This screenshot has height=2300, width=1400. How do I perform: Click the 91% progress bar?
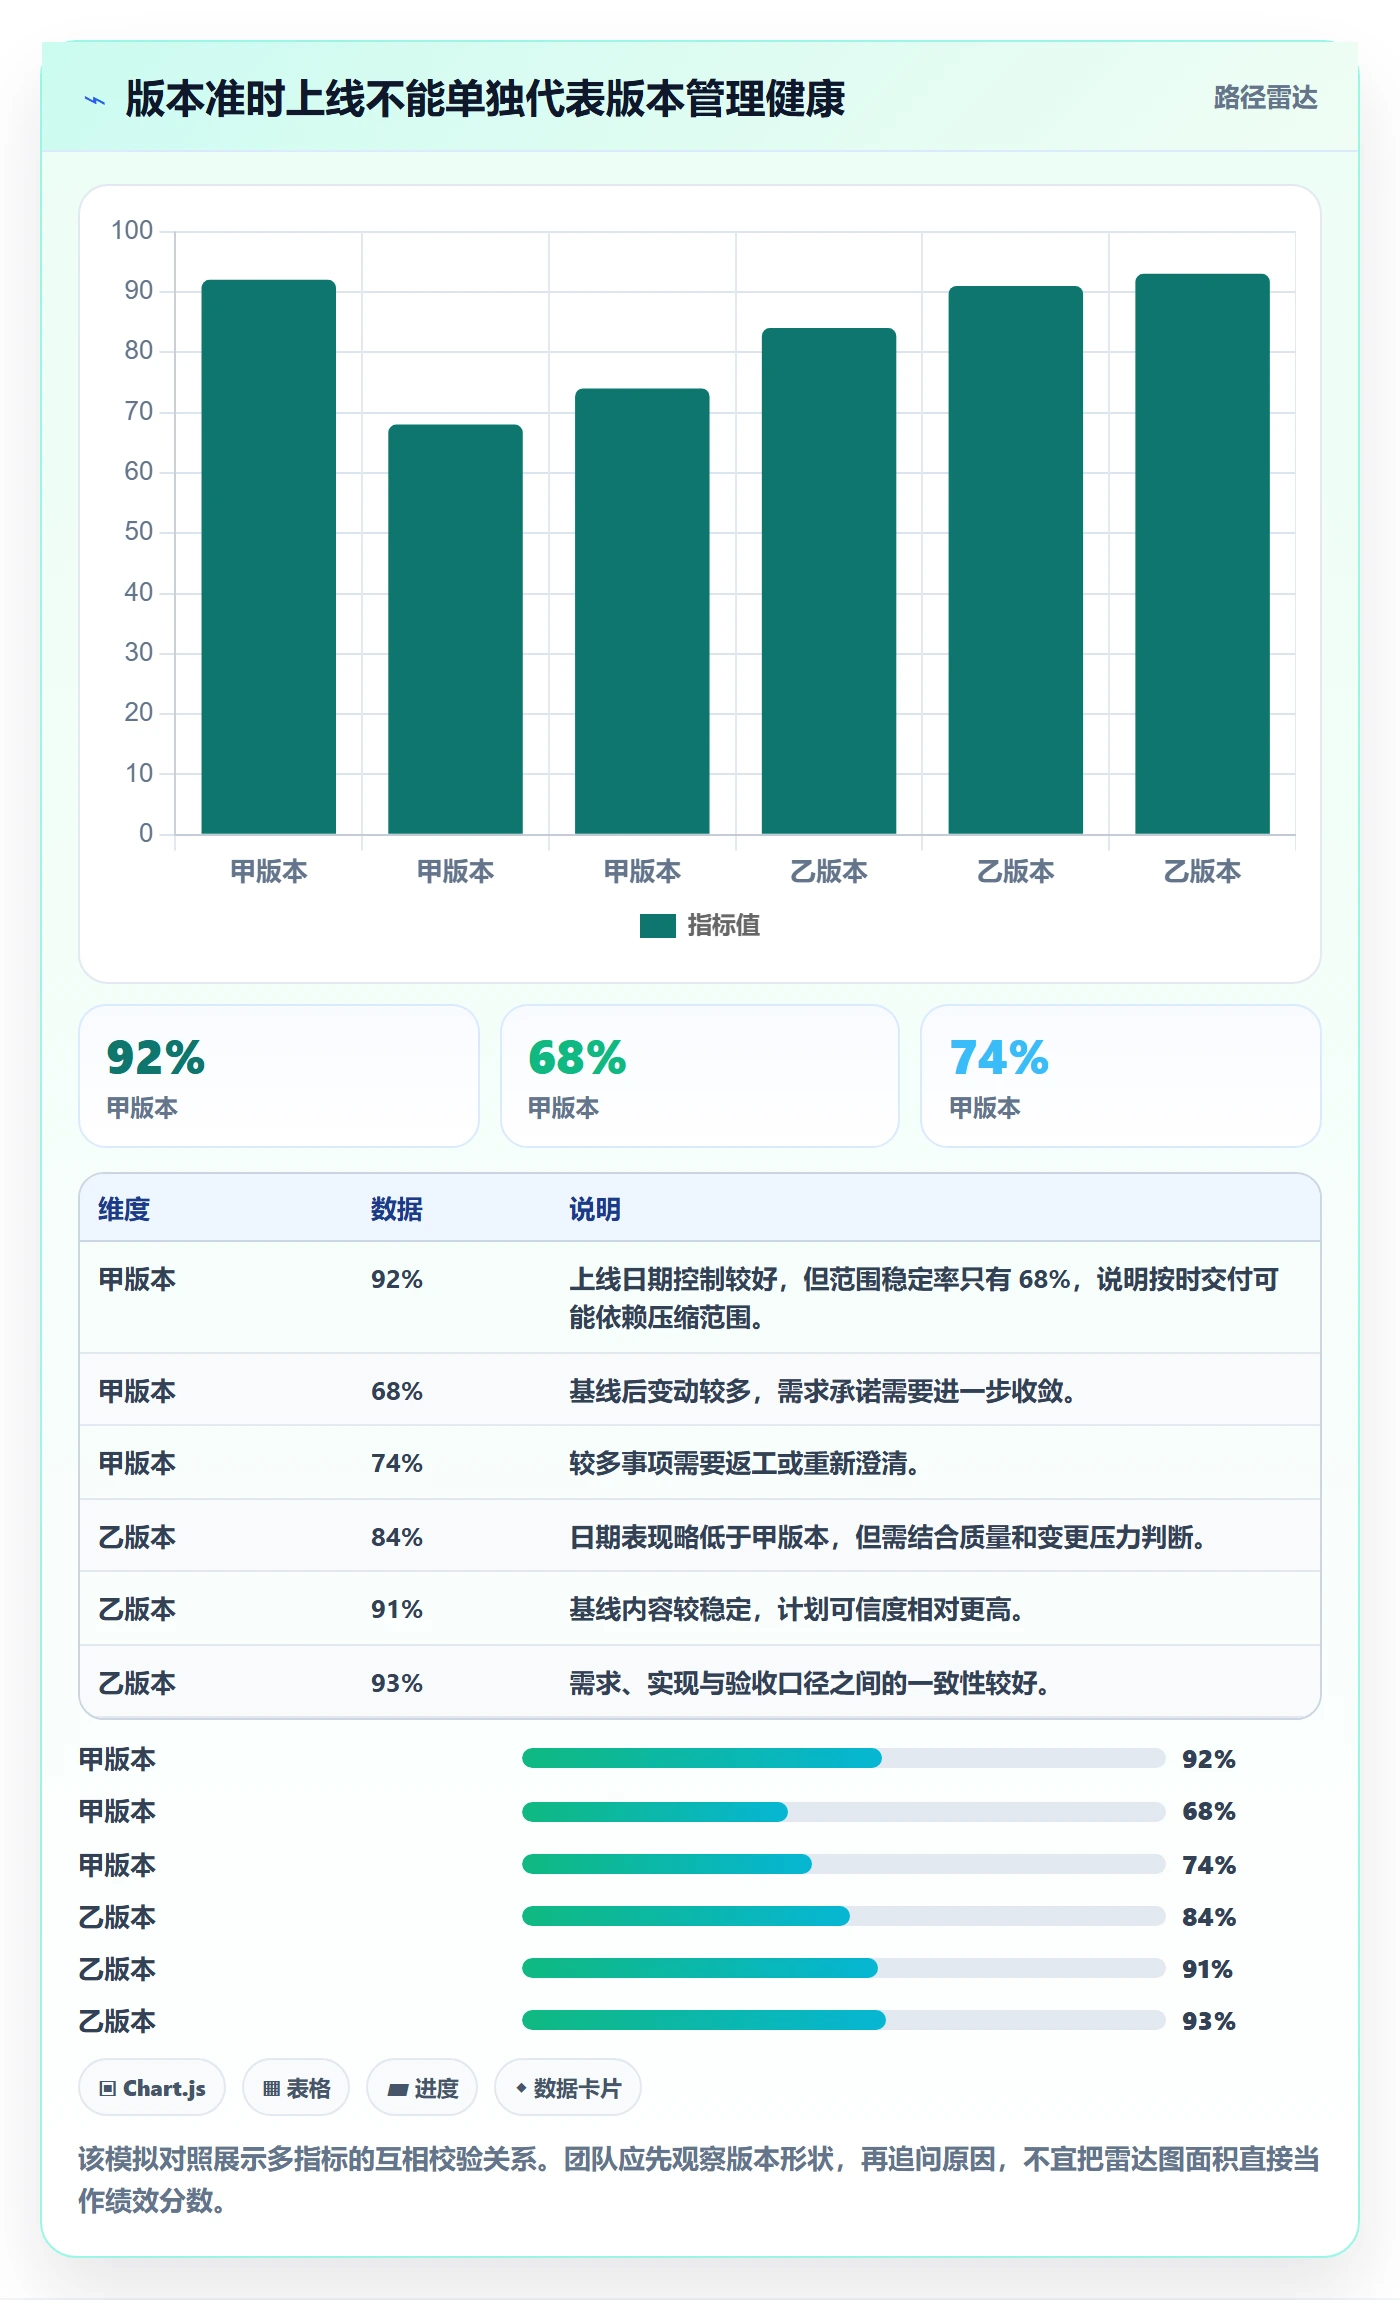pos(844,1968)
